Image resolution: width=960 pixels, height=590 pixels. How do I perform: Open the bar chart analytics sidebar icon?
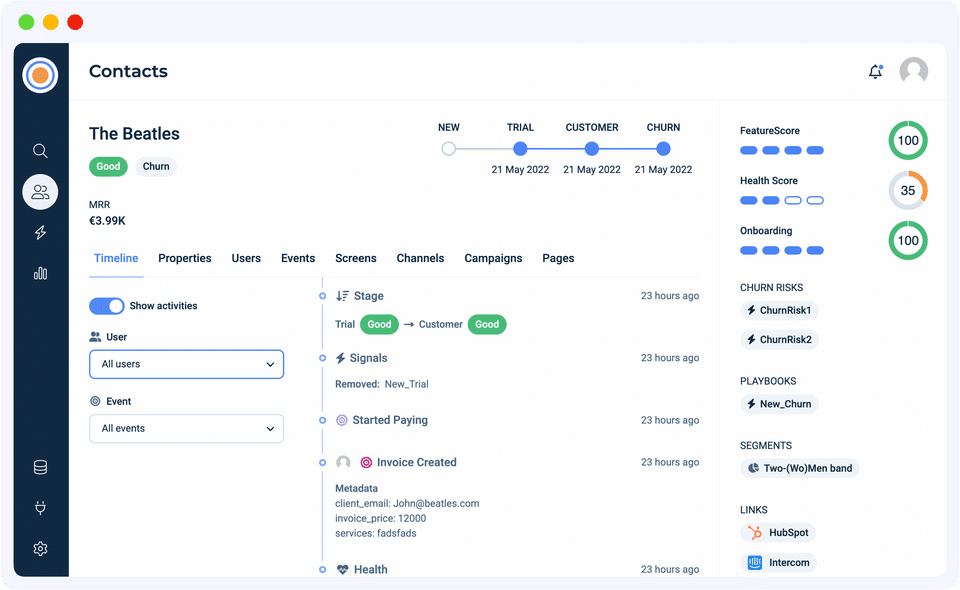pyautogui.click(x=40, y=273)
